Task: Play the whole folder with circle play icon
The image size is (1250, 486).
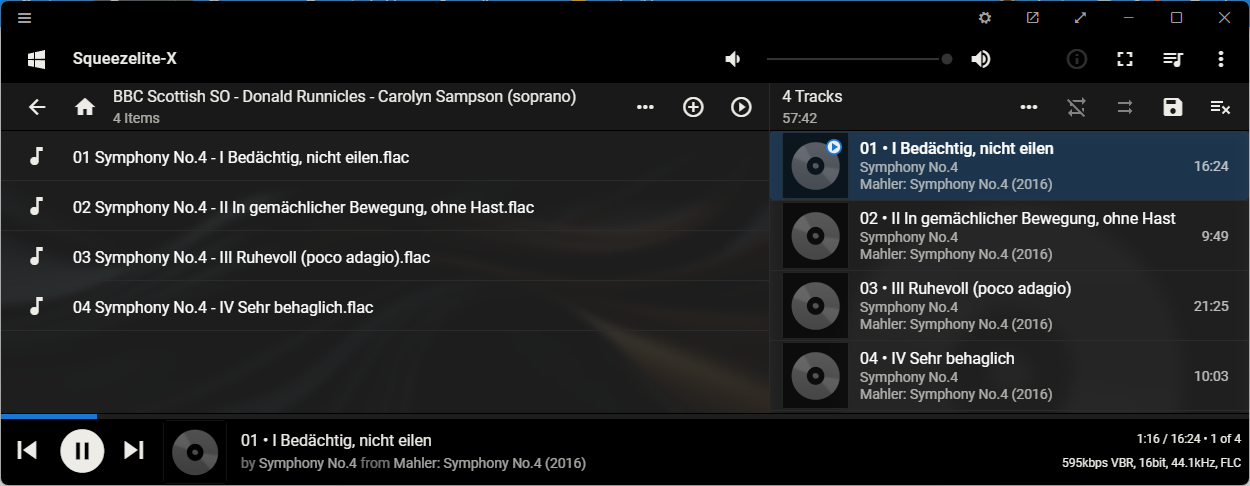Action: (741, 107)
